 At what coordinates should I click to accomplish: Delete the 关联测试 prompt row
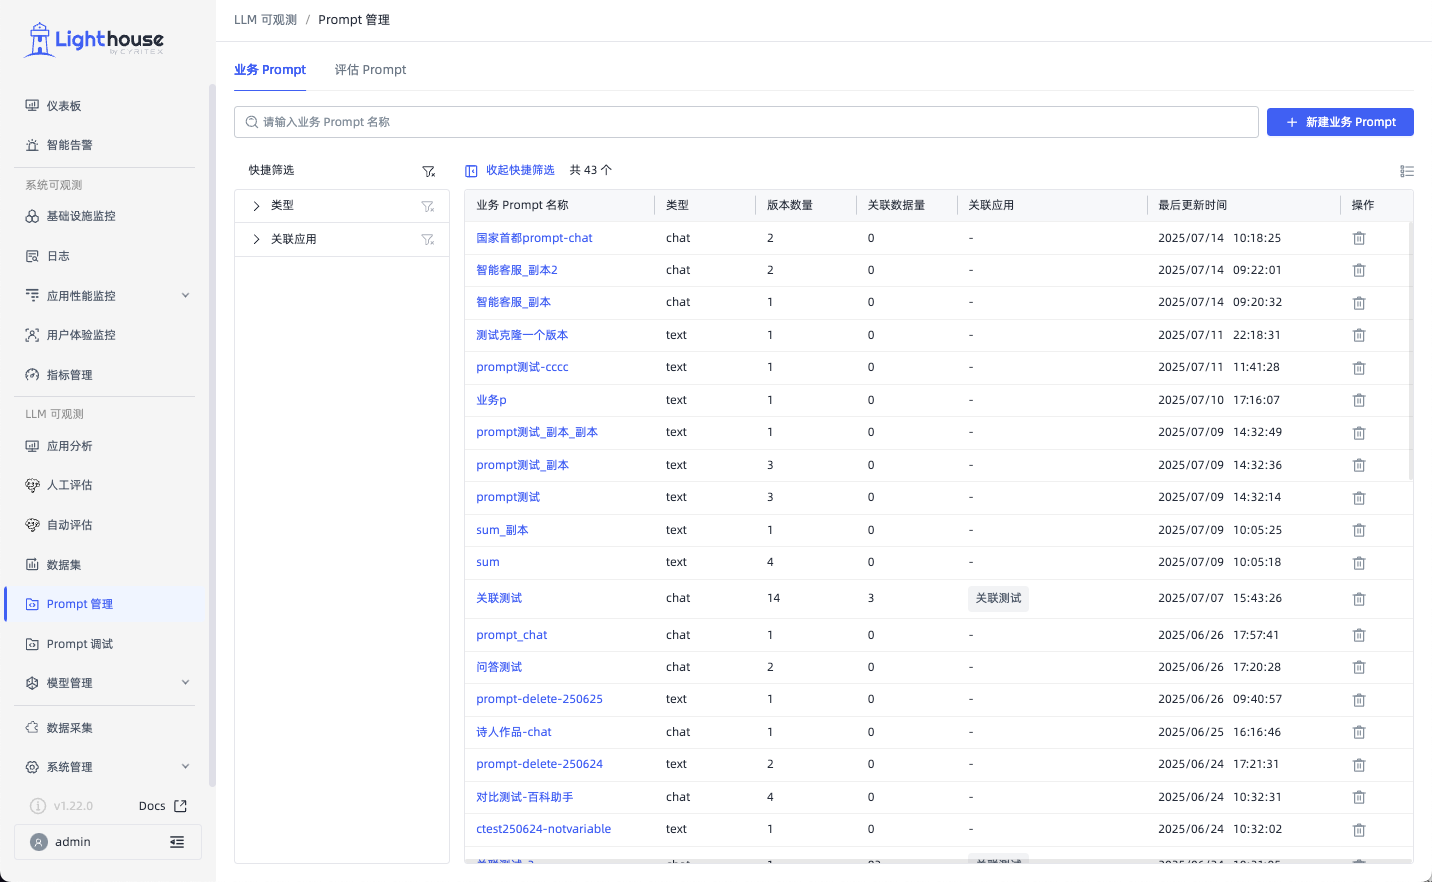[1359, 599]
